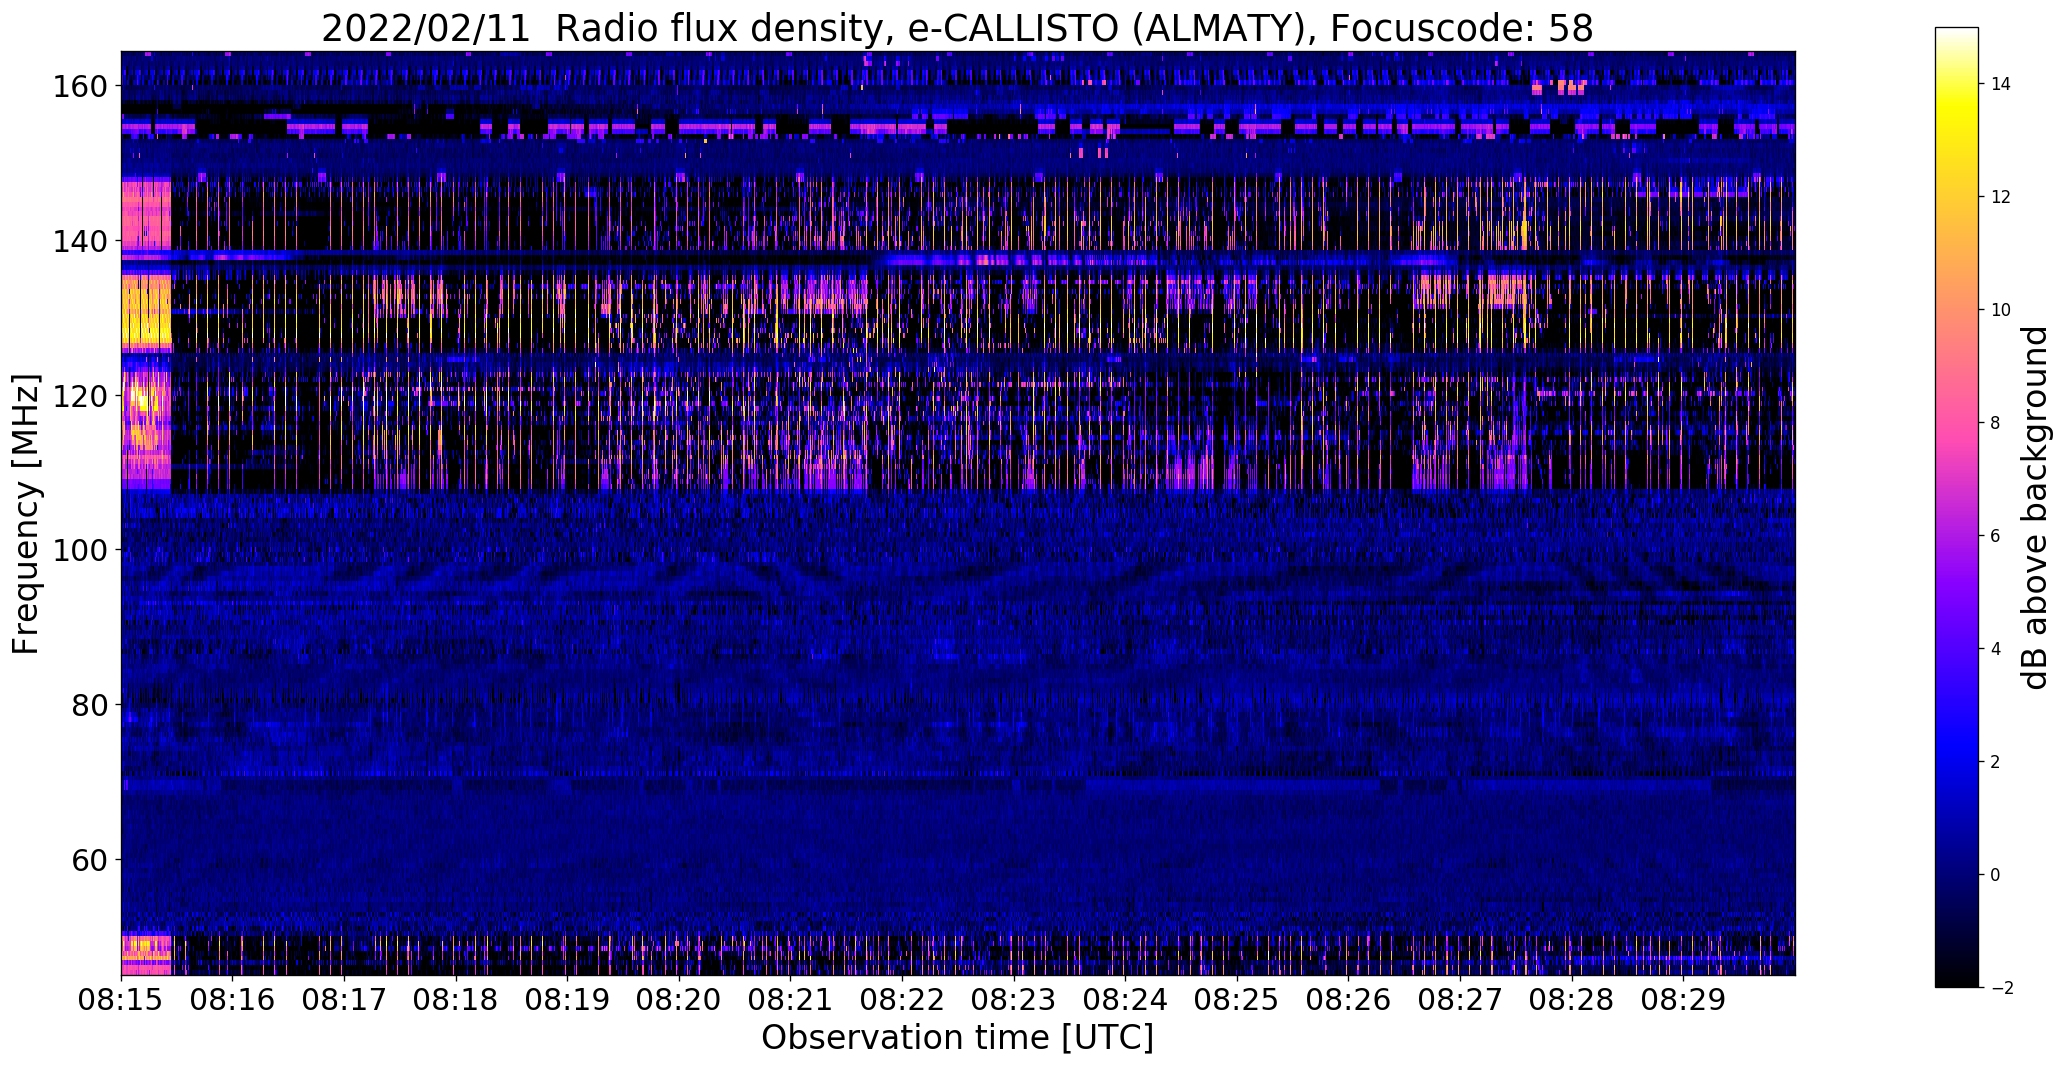Click the colorbar tick label 10

(x=2000, y=310)
